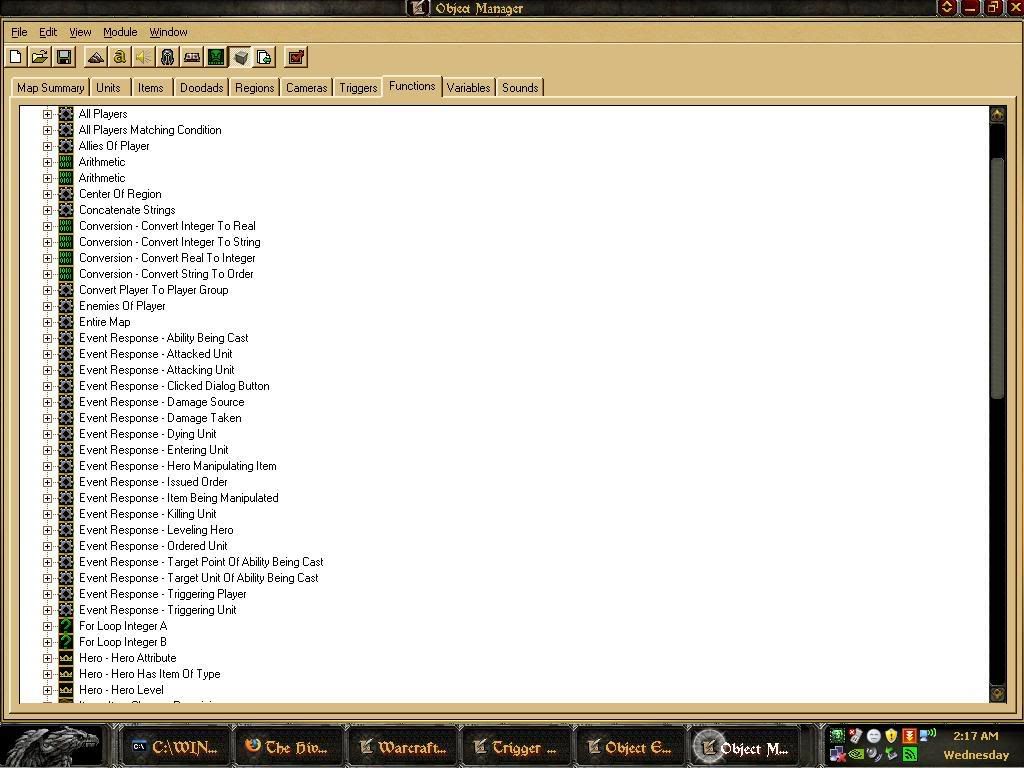Open the Terrain Editor mountain icon

[x=96, y=57]
